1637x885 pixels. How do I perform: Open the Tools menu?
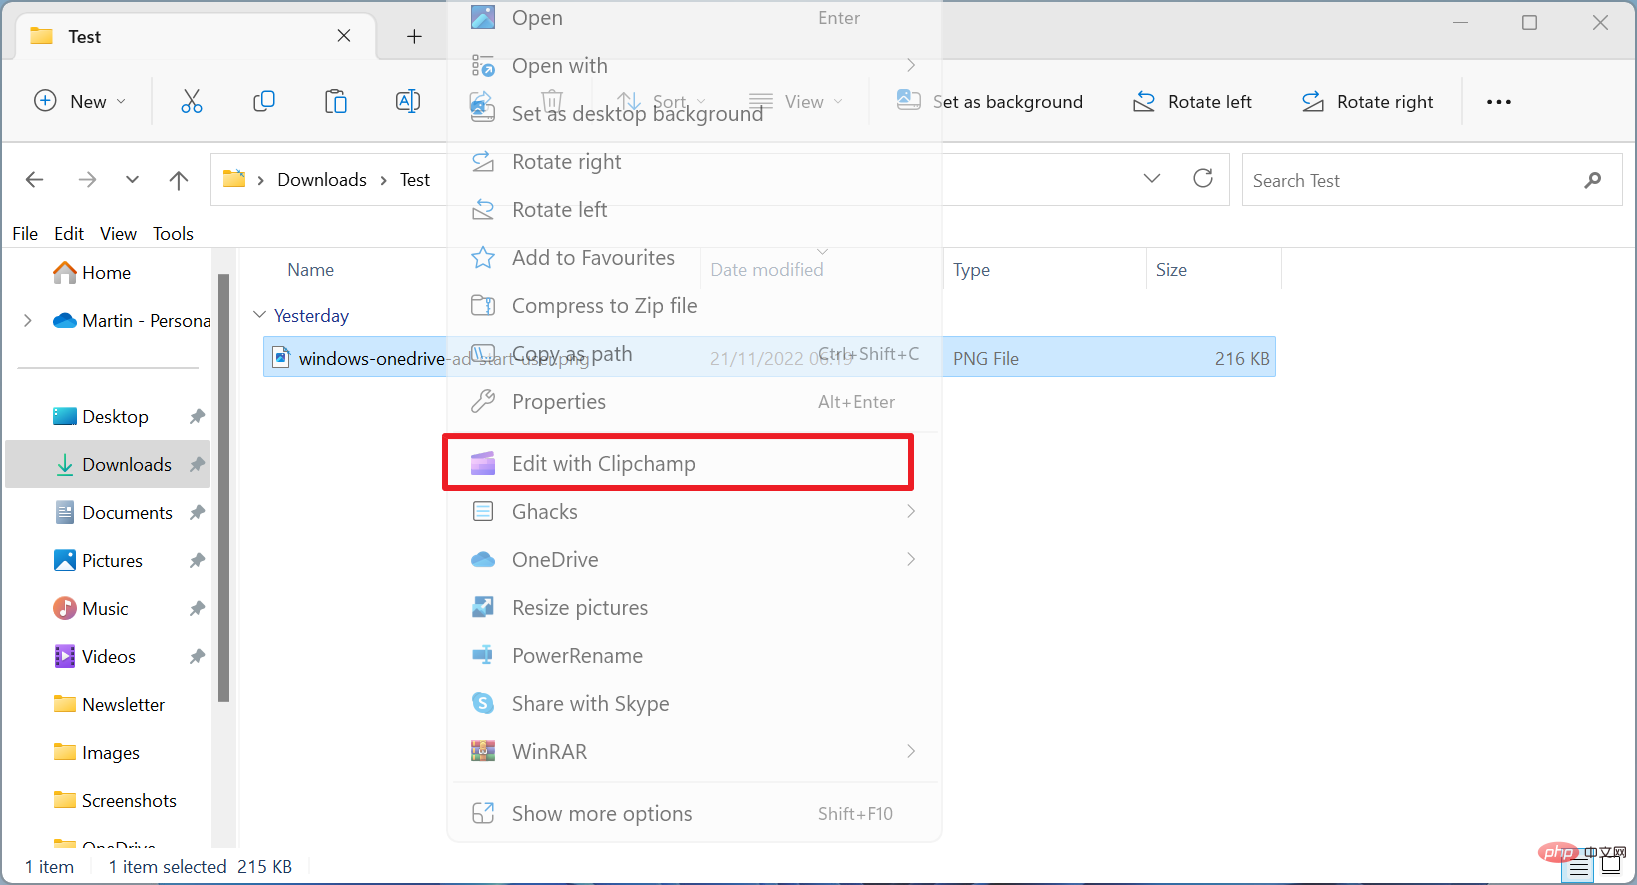click(x=173, y=233)
